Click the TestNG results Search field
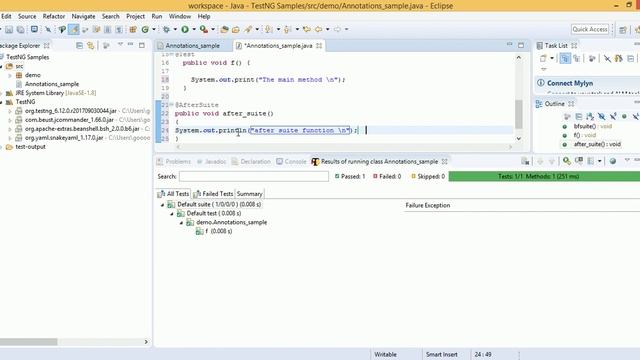 253,176
